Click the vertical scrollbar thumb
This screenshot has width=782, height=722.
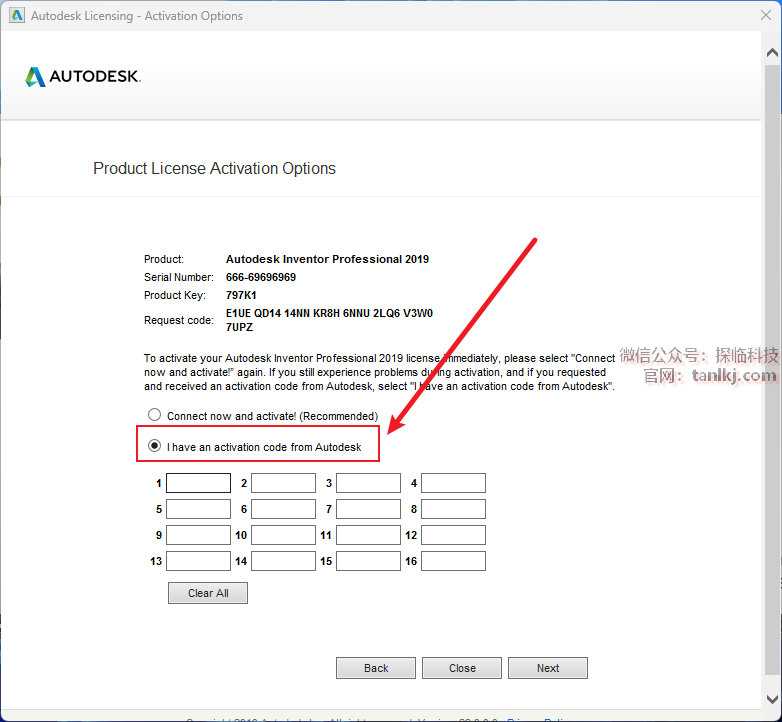click(772, 369)
